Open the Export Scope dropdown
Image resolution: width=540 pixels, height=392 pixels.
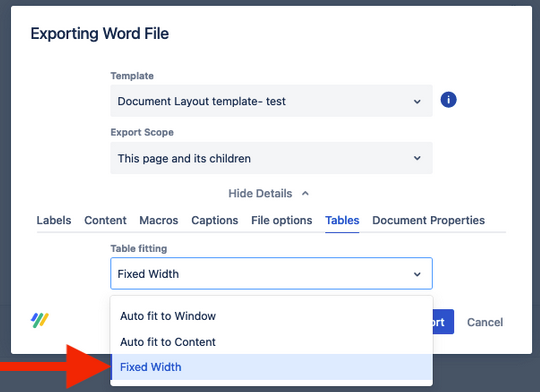(271, 158)
